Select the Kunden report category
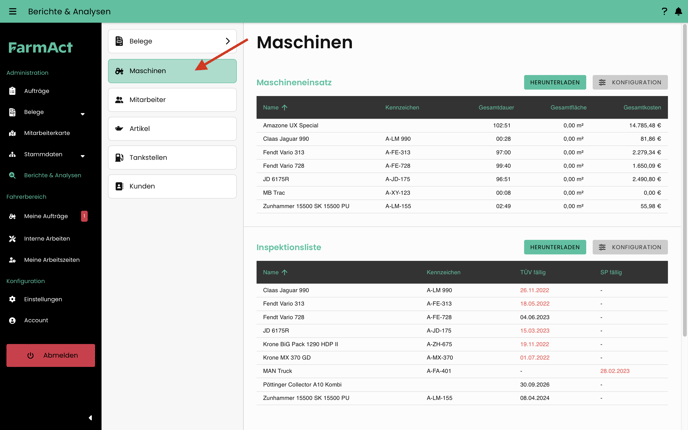 pos(172,186)
